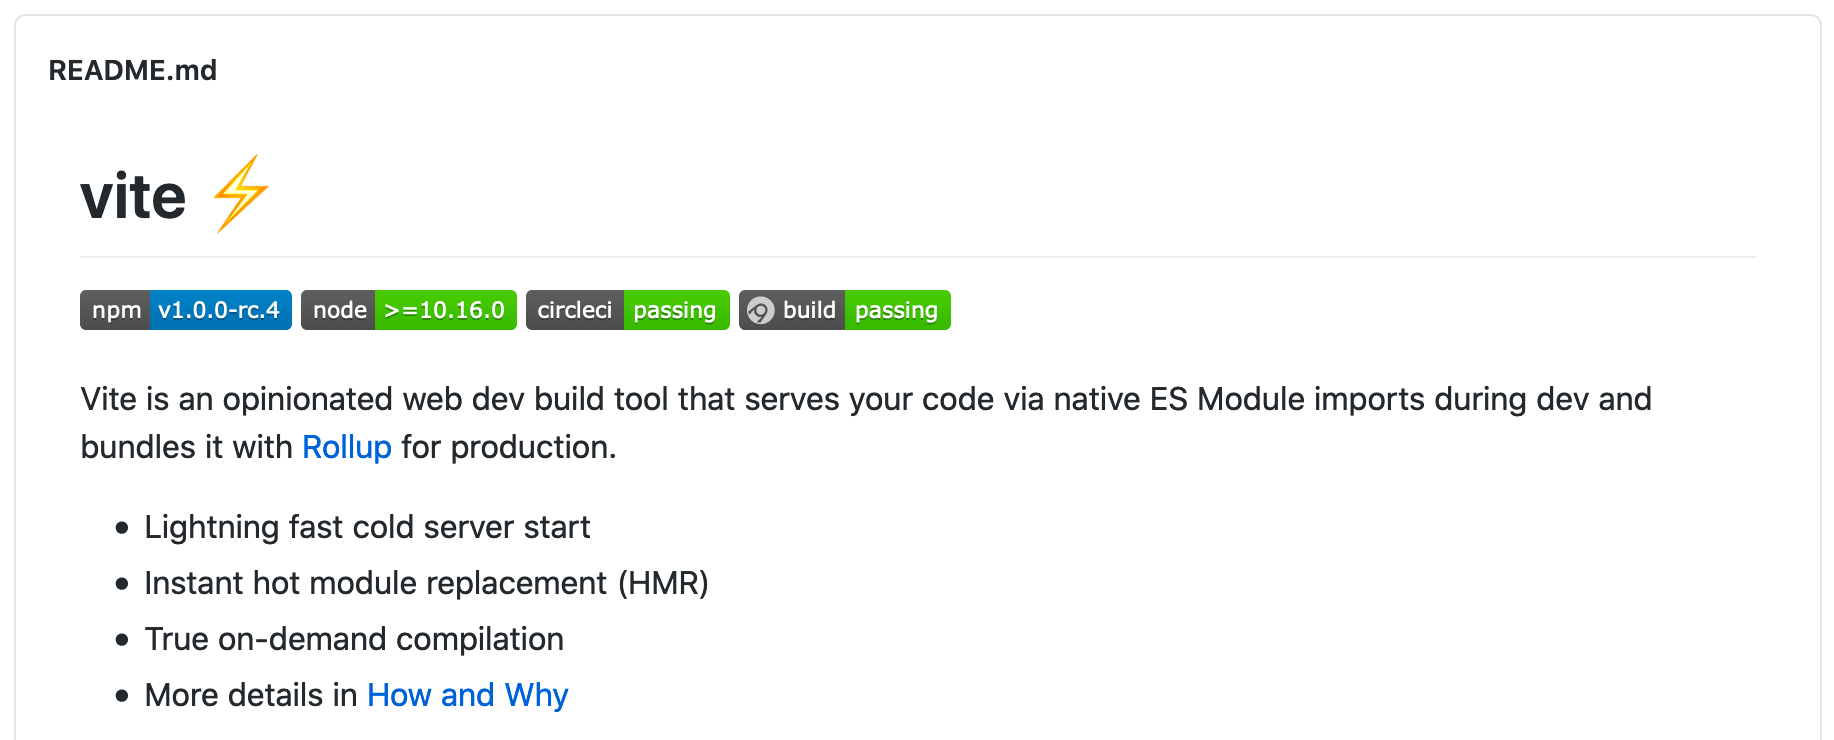This screenshot has width=1834, height=740.
Task: Open the How and Why link
Action: pyautogui.click(x=468, y=695)
